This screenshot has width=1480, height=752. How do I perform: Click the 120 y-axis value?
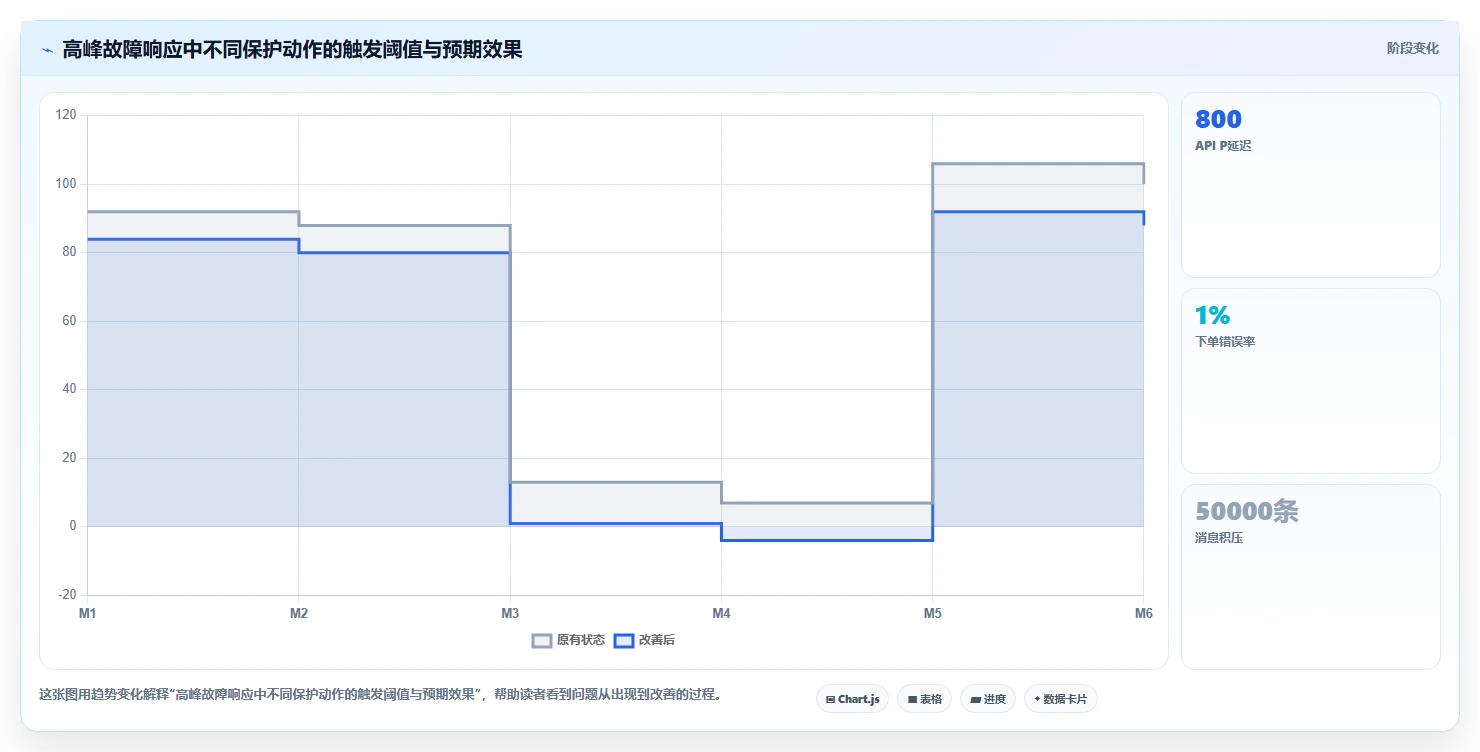[67, 115]
